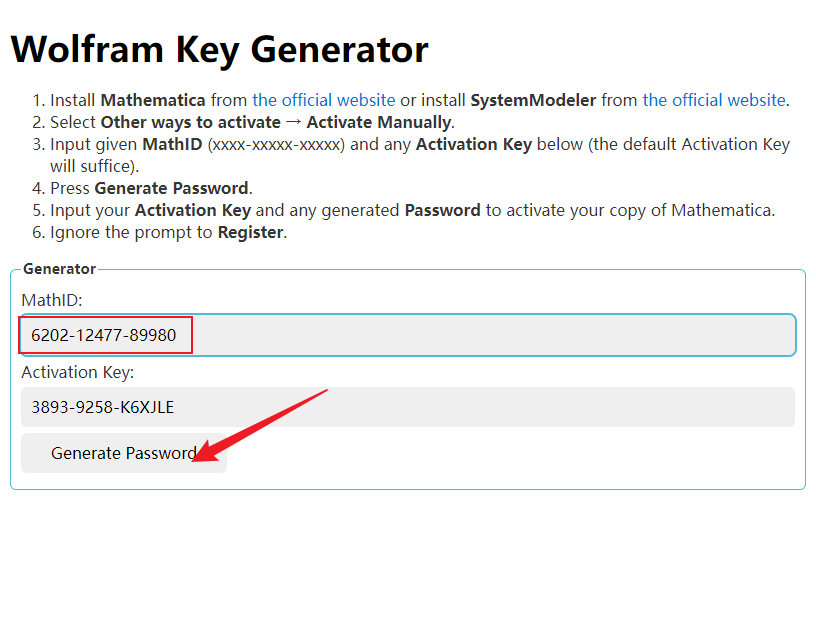
Task: Click bold Password word in step five
Action: (442, 210)
